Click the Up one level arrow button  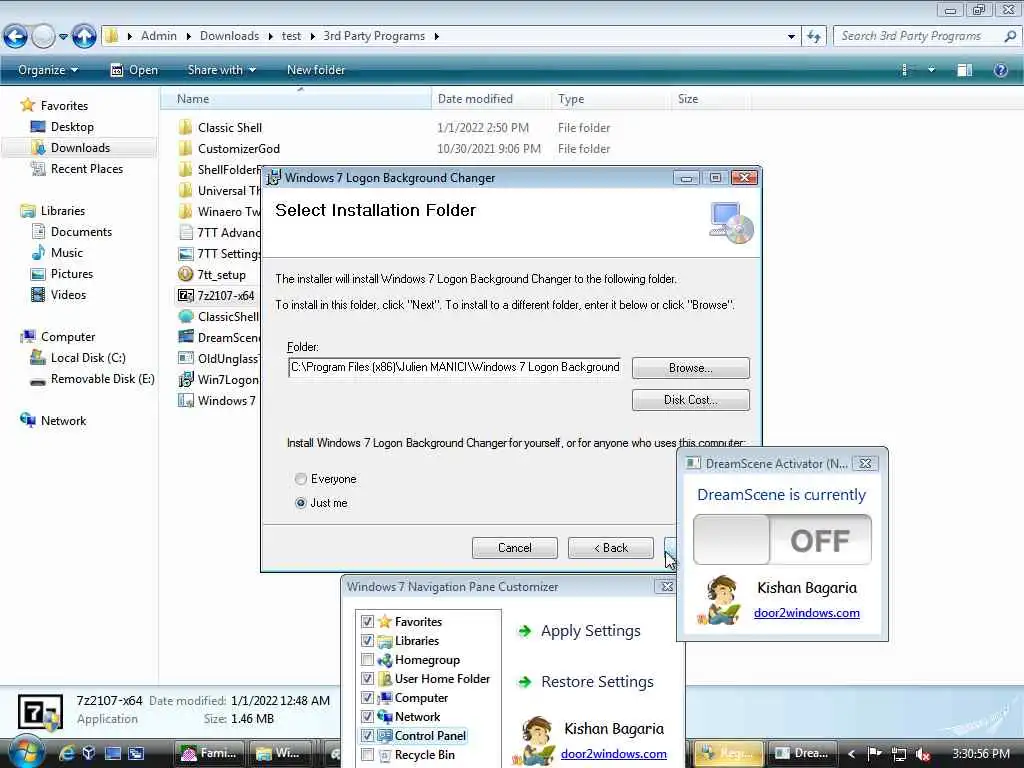tap(84, 36)
